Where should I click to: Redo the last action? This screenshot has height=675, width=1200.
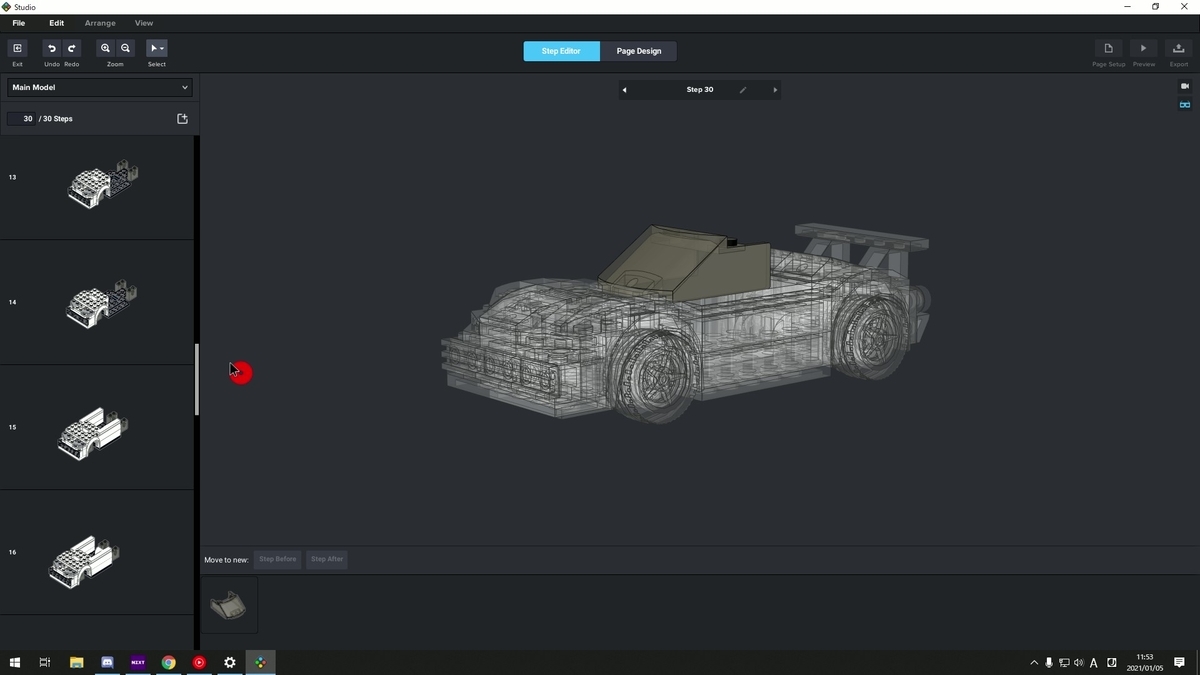coord(72,48)
